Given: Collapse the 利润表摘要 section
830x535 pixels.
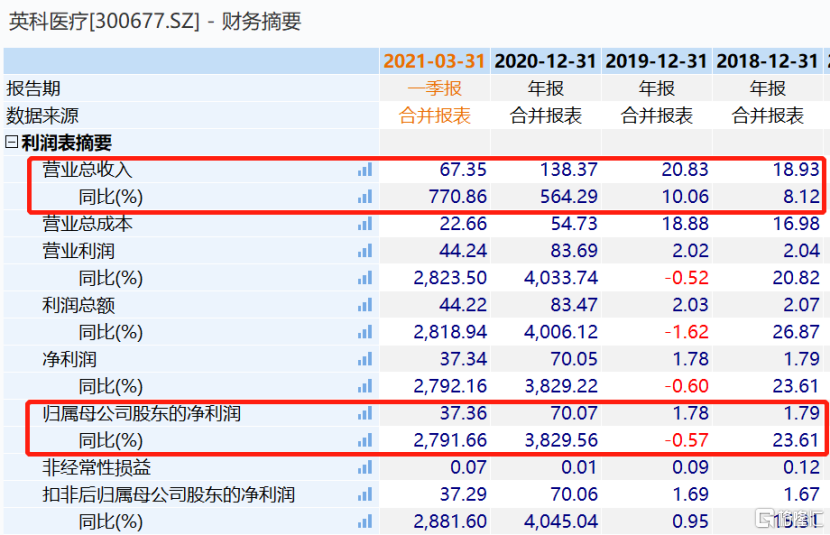Looking at the screenshot, I should tap(11, 142).
